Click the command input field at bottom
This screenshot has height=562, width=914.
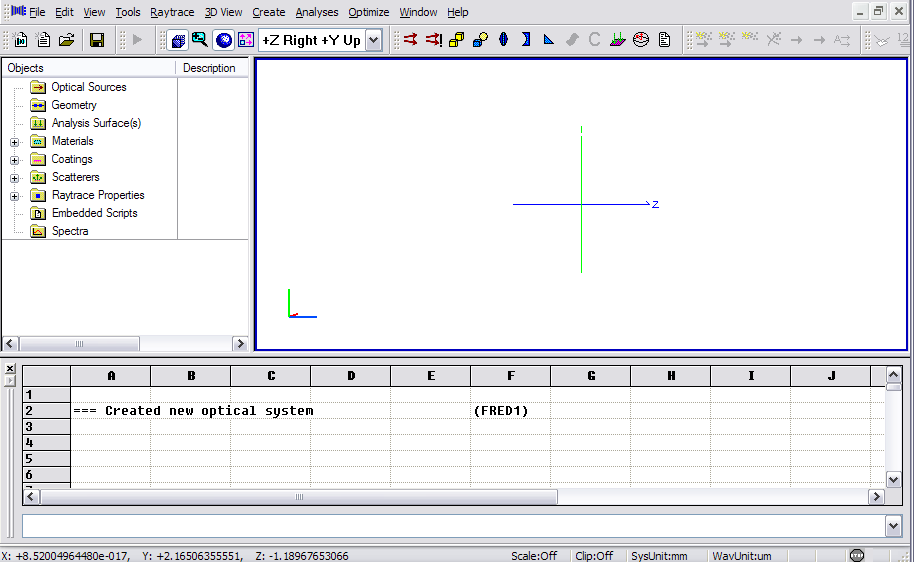452,526
